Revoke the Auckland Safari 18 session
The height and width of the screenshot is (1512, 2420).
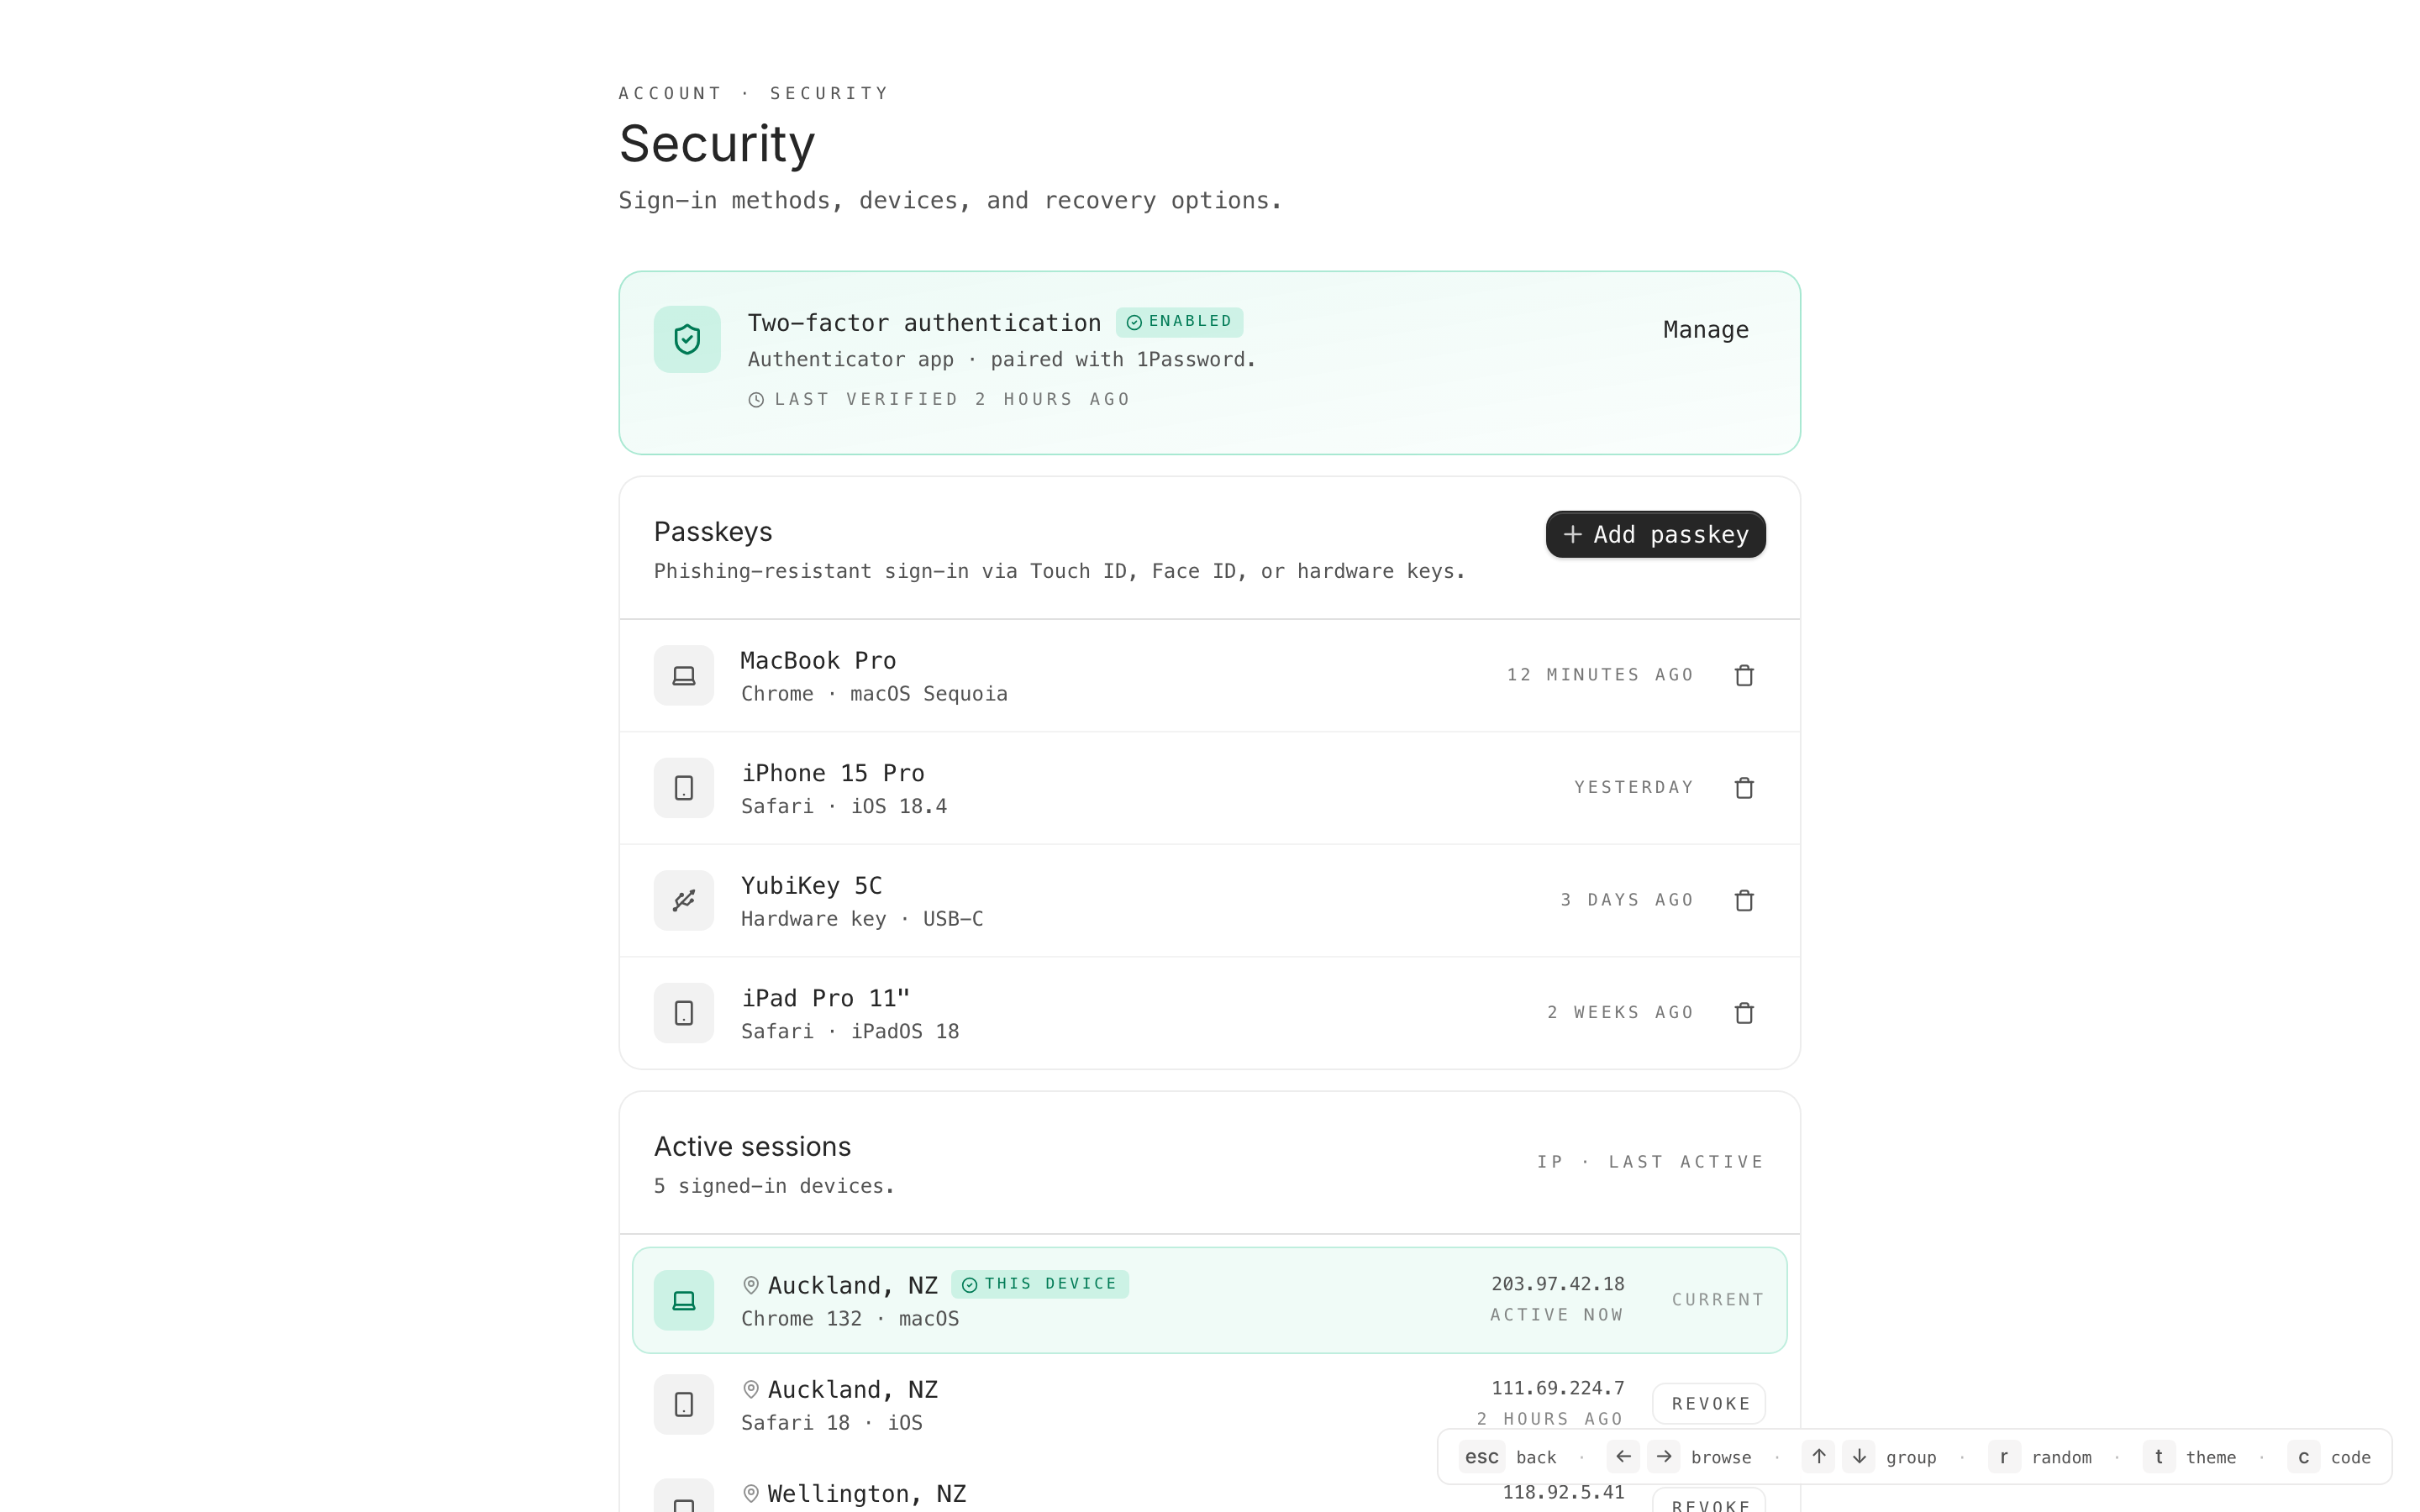click(1709, 1403)
